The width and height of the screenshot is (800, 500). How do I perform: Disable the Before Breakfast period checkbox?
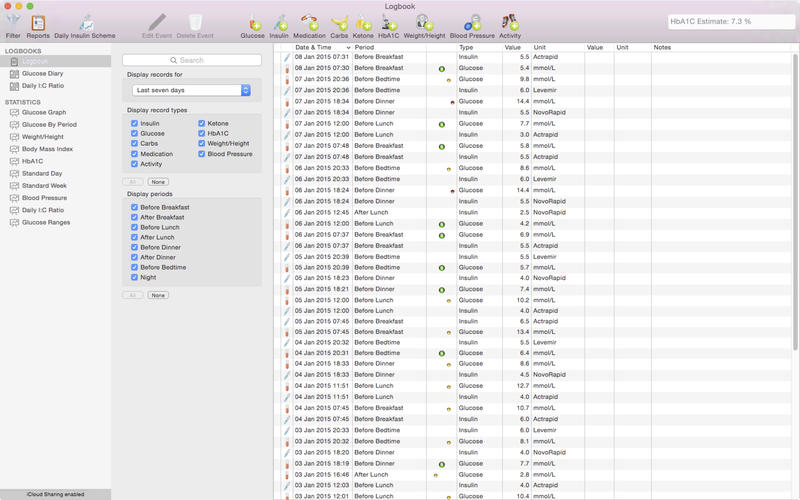tap(135, 207)
